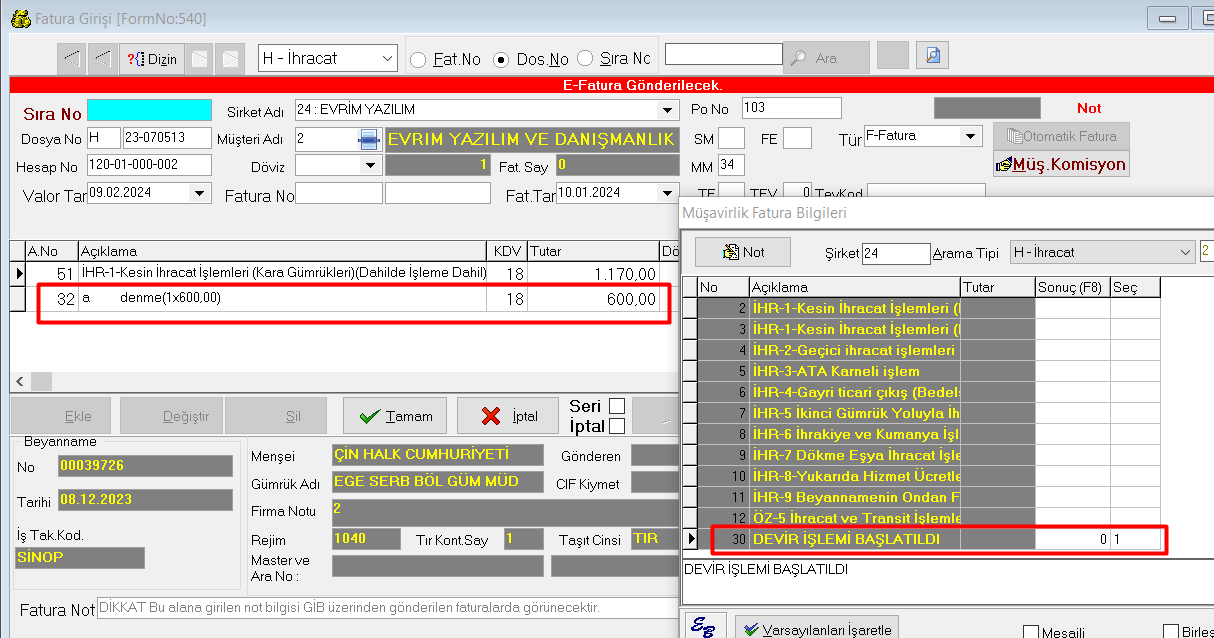This screenshot has height=638, width=1214.
Task: Select the Sıra No radio button
Action: (586, 59)
